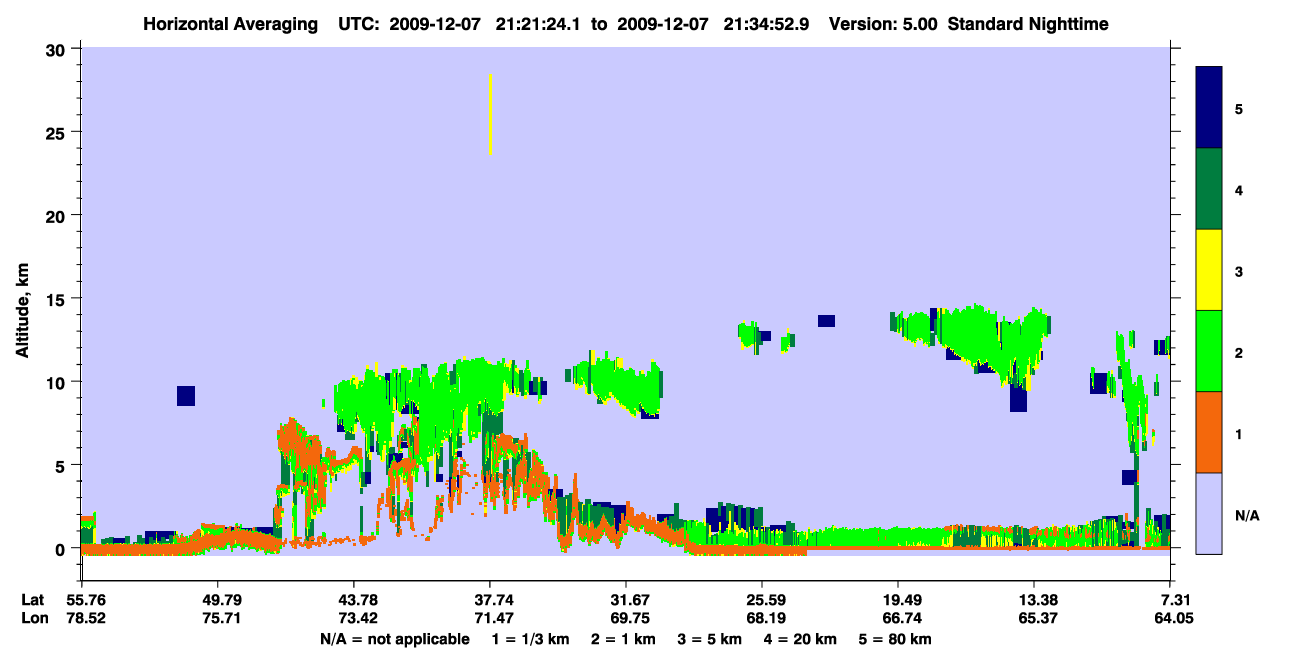Viewport: 1300px width, 667px height.
Task: Click 'Version: 5.00' in the title
Action: point(881,23)
